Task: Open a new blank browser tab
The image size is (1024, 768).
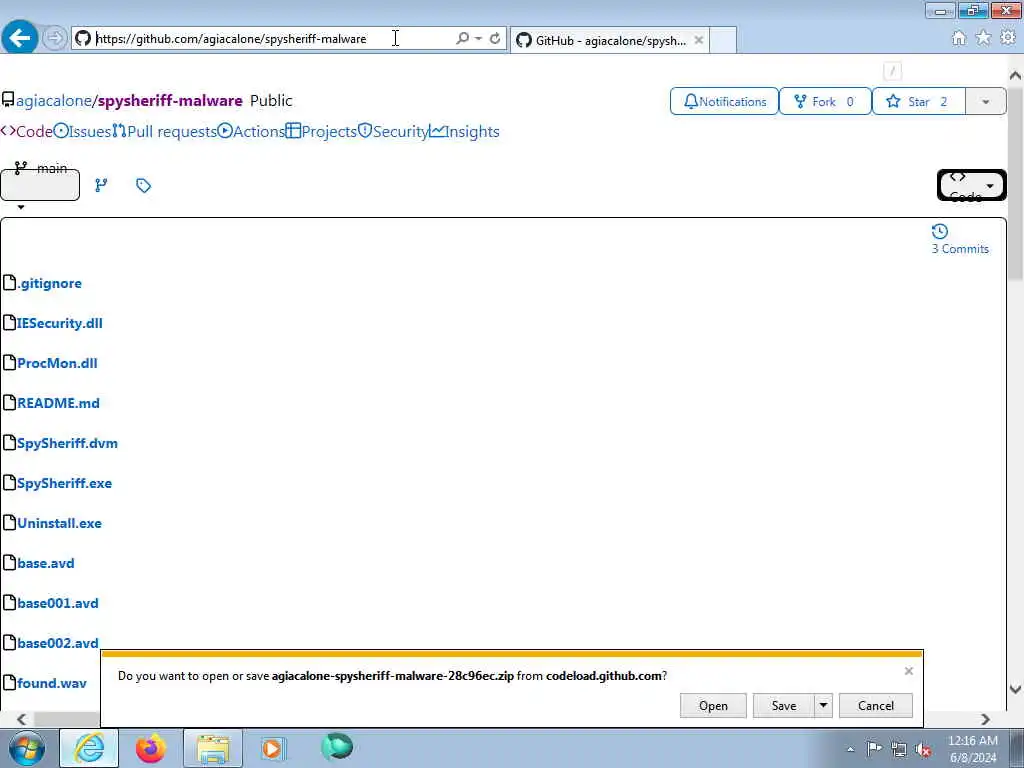Action: 723,40
